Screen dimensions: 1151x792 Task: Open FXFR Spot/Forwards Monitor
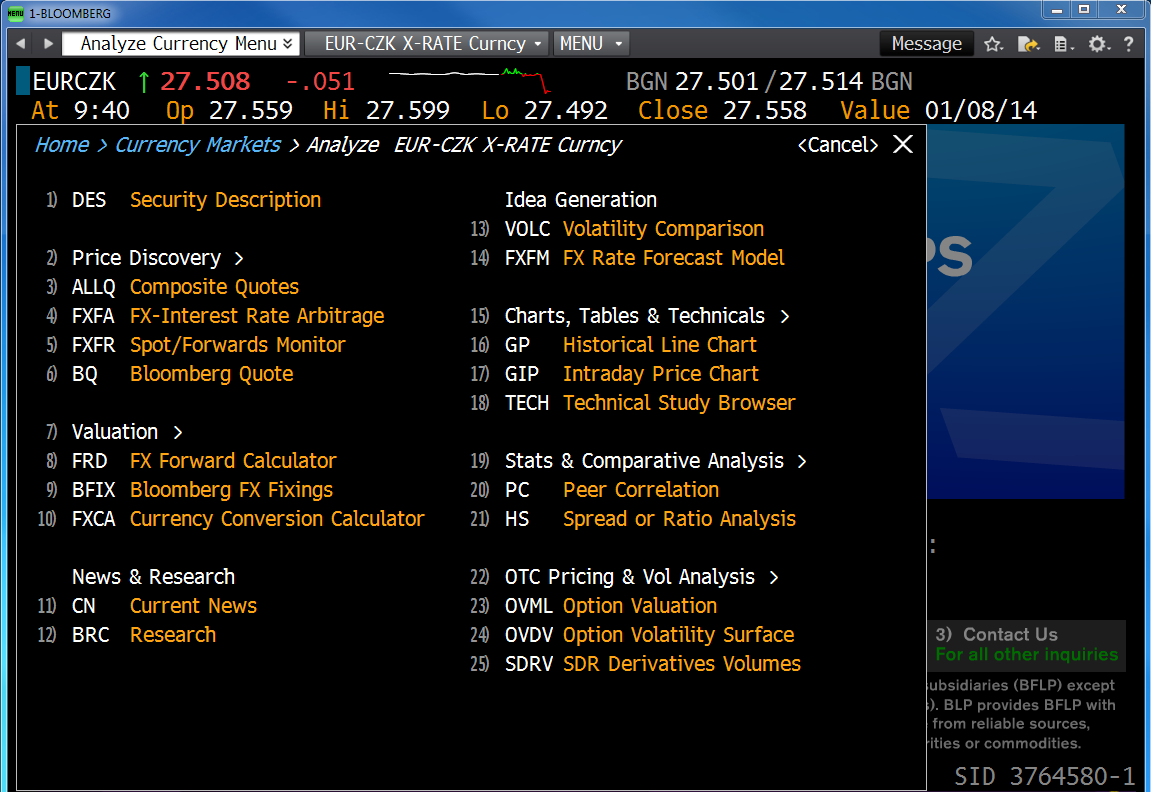point(208,345)
